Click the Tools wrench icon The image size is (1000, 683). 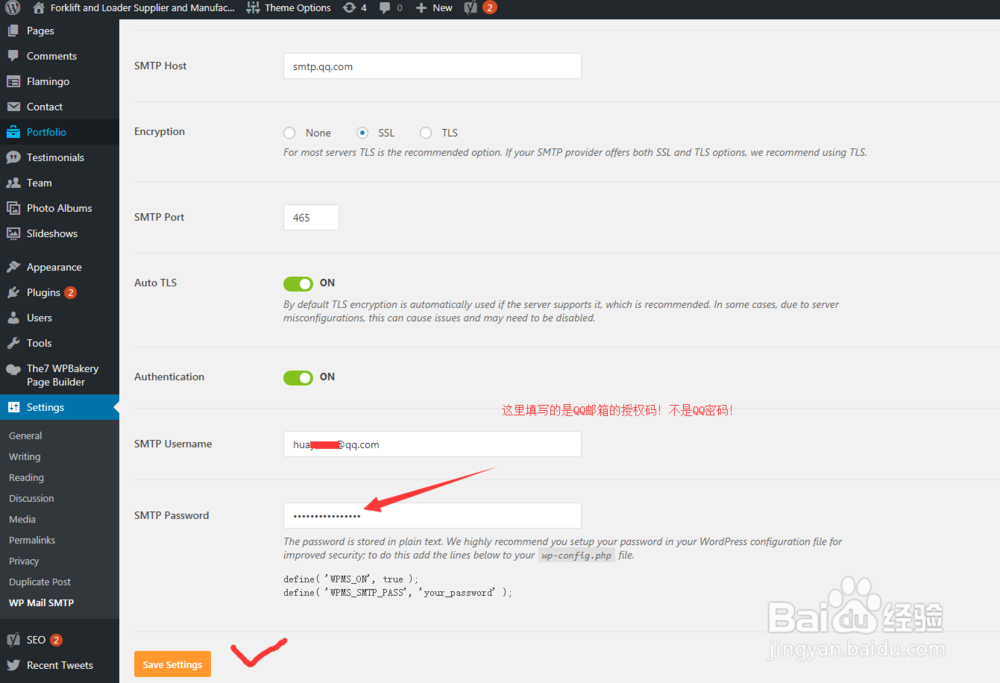(x=13, y=343)
